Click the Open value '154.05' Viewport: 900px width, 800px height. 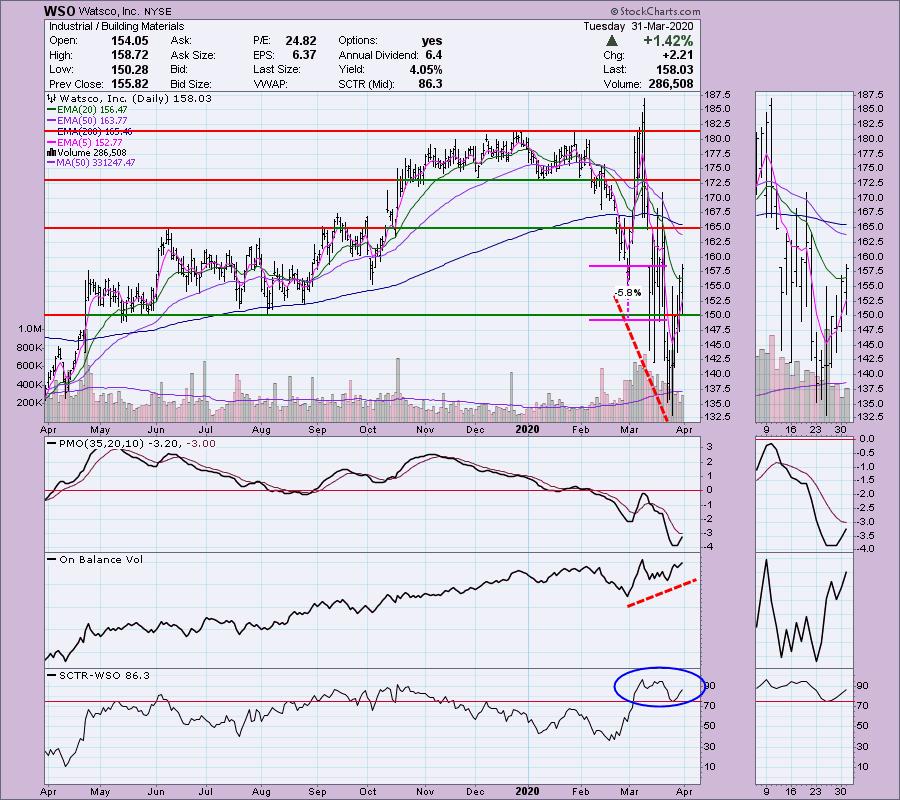(x=129, y=41)
